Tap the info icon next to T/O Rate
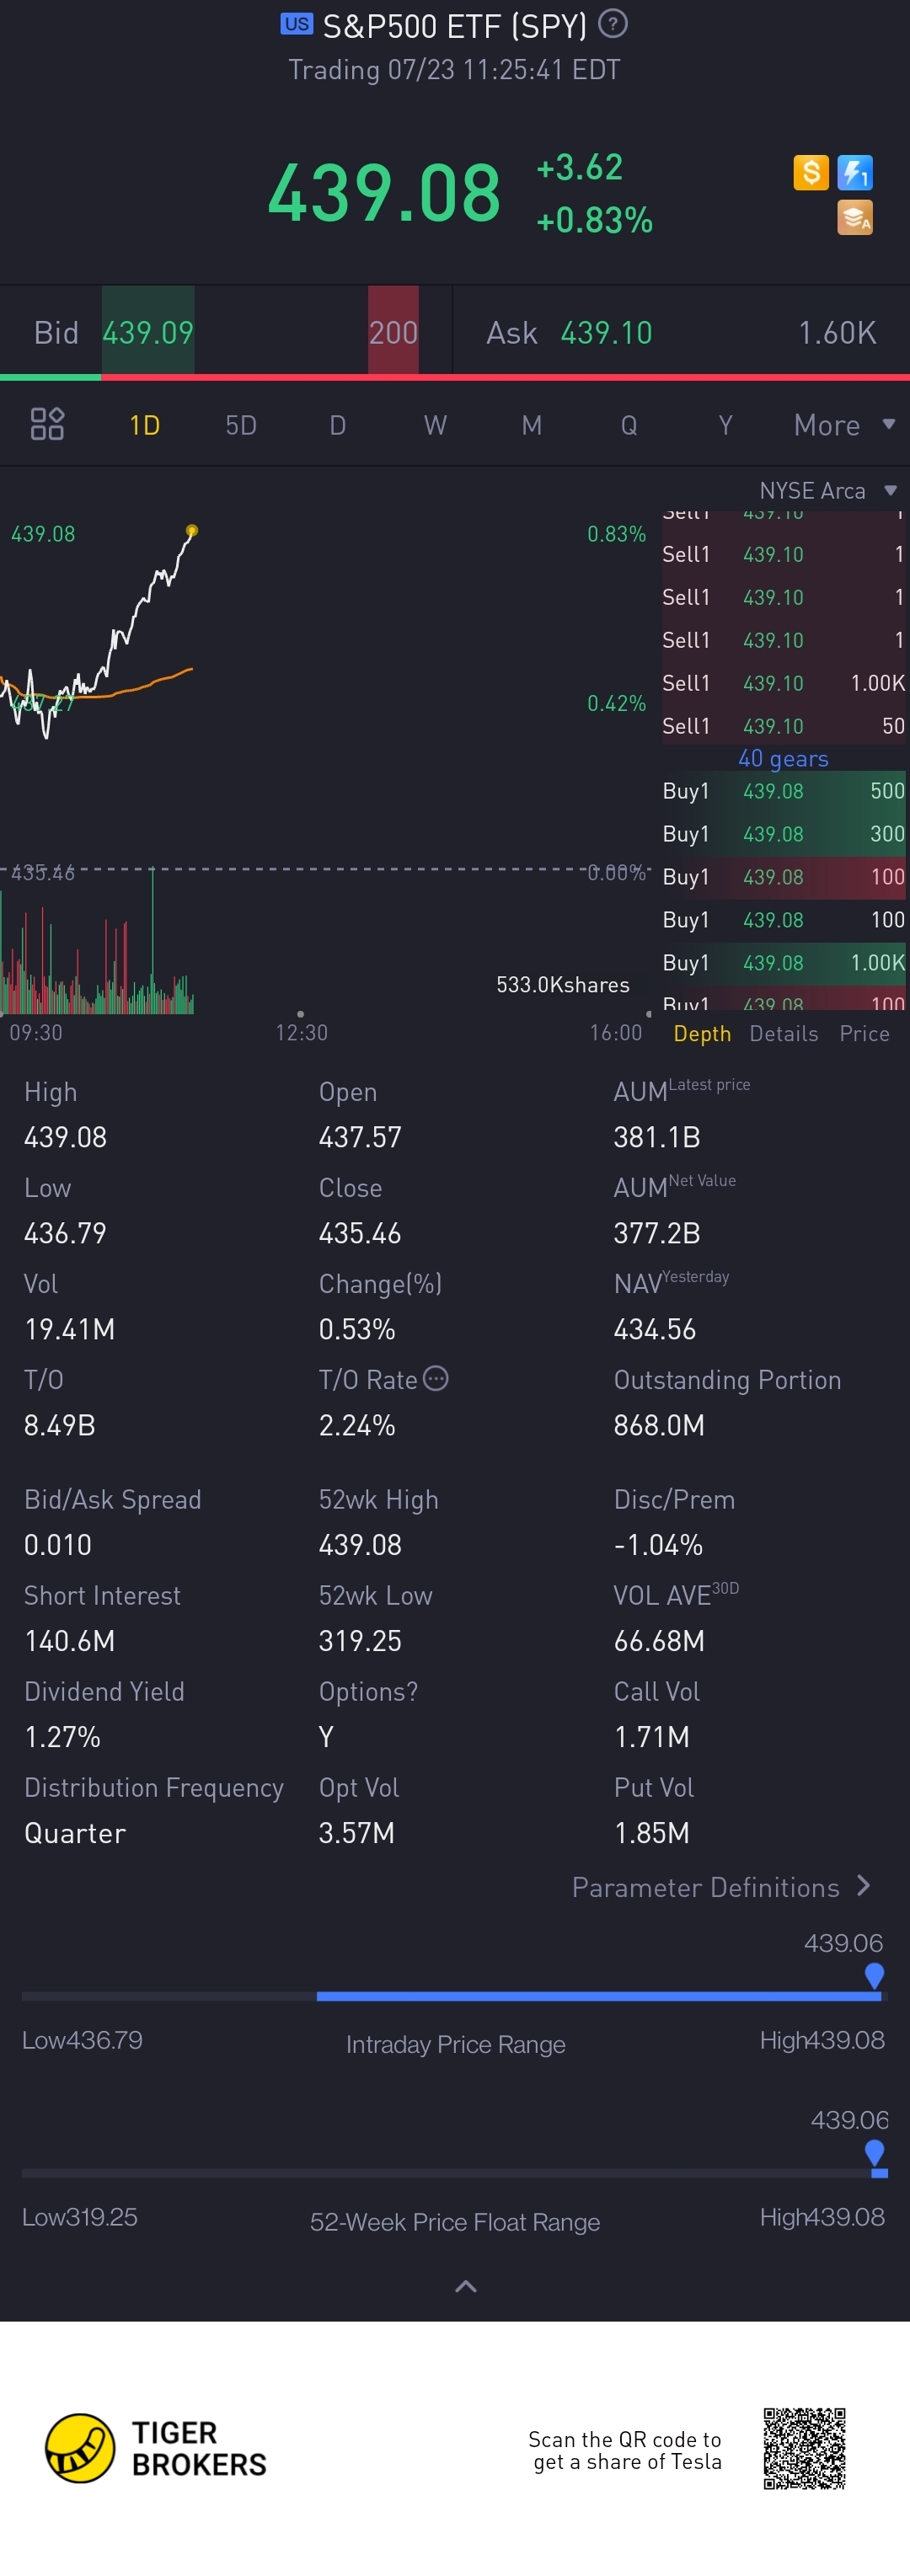 tap(436, 1379)
